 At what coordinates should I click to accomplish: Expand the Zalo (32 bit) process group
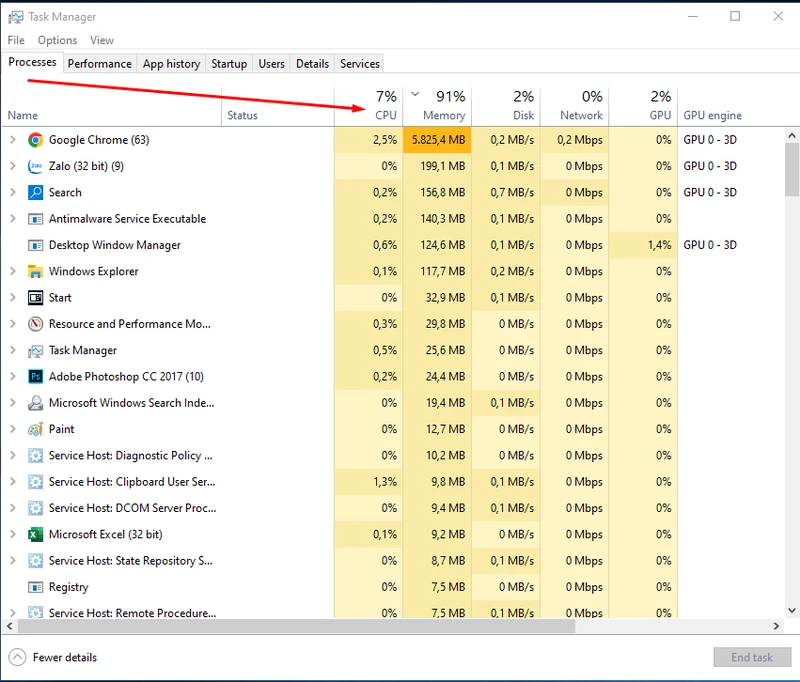[13, 166]
